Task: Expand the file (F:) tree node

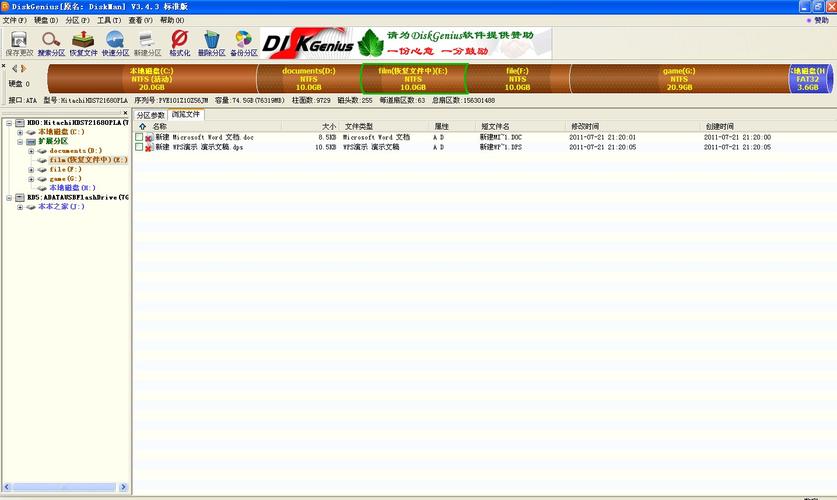Action: pos(31,170)
